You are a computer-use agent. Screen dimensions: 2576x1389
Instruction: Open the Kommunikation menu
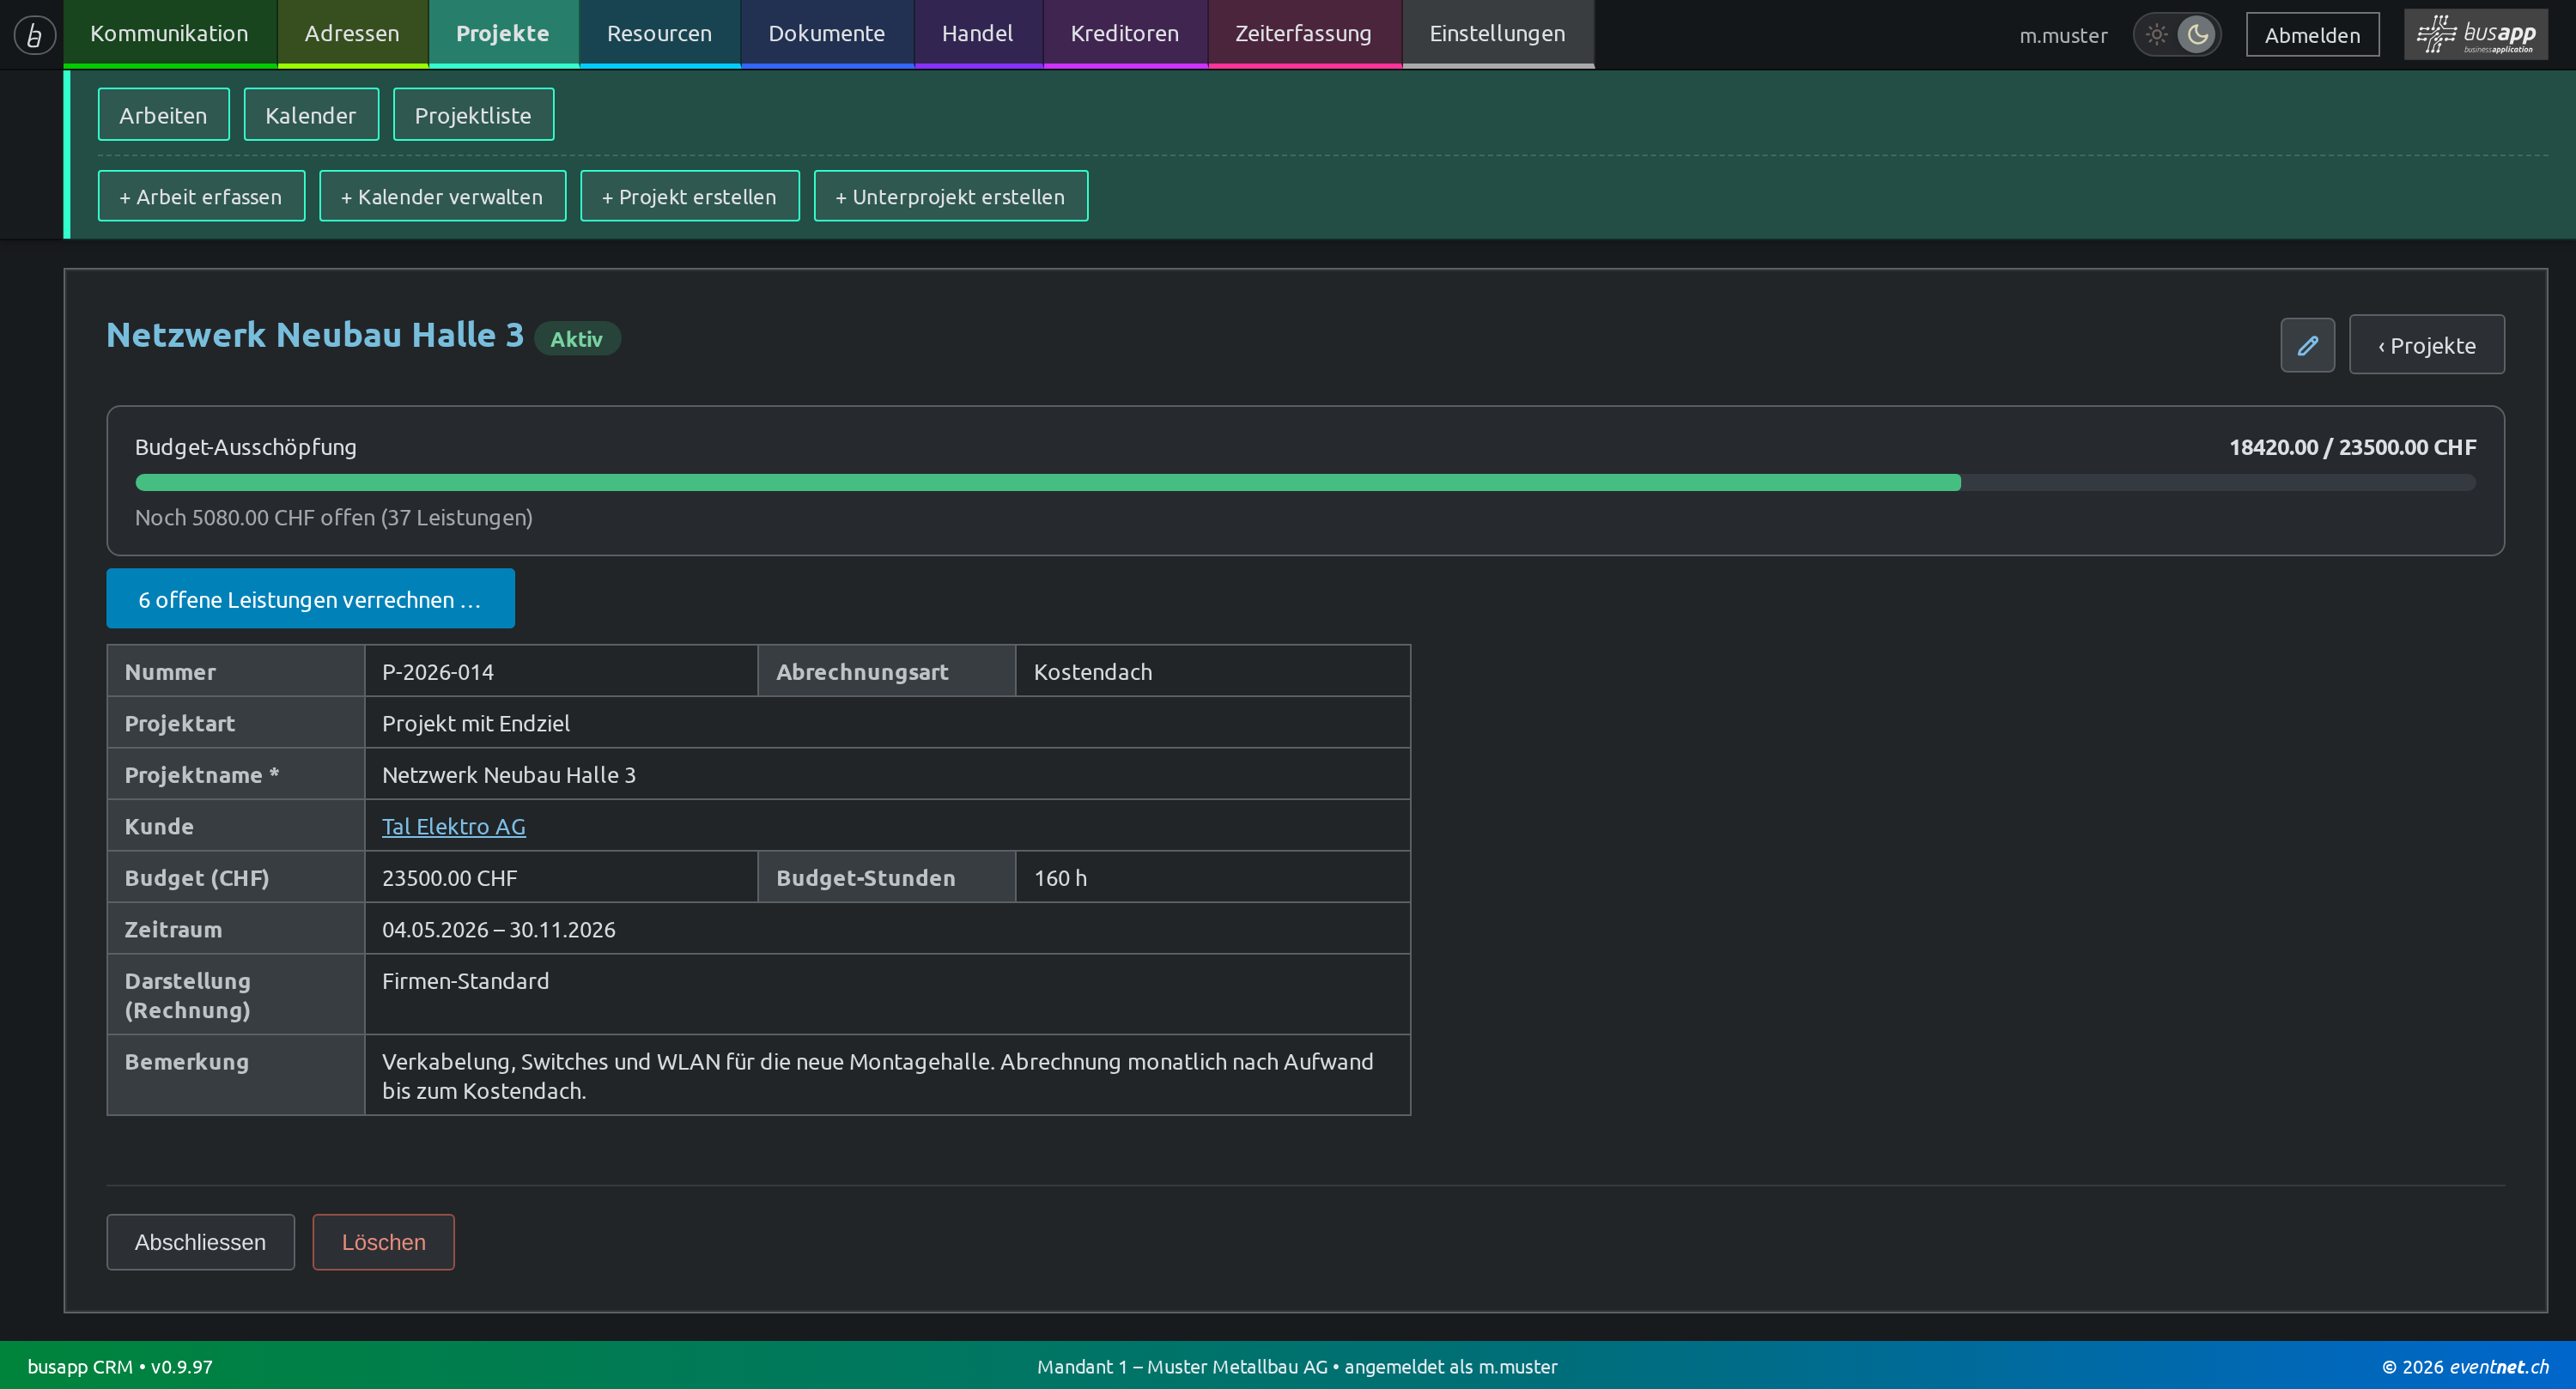[x=169, y=34]
